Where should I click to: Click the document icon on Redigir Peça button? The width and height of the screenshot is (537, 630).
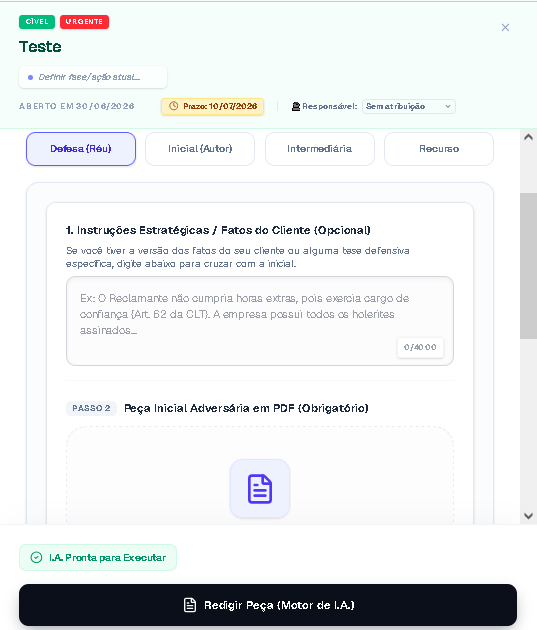coord(190,605)
